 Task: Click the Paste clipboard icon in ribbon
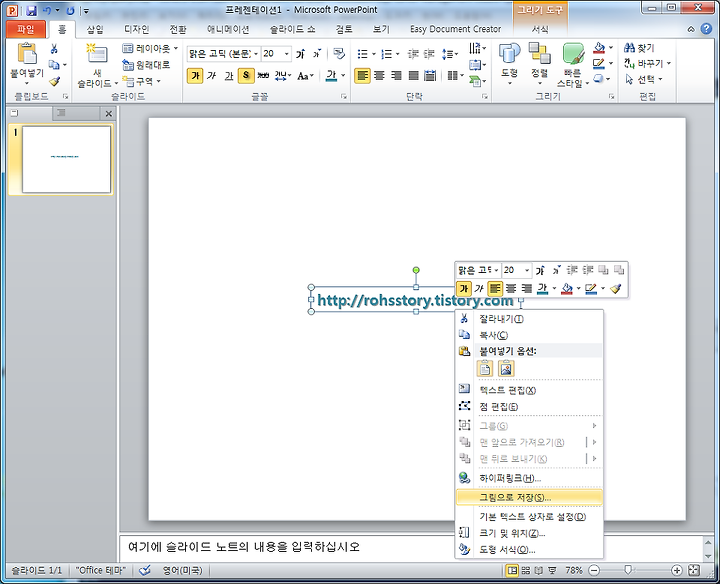(x=27, y=53)
